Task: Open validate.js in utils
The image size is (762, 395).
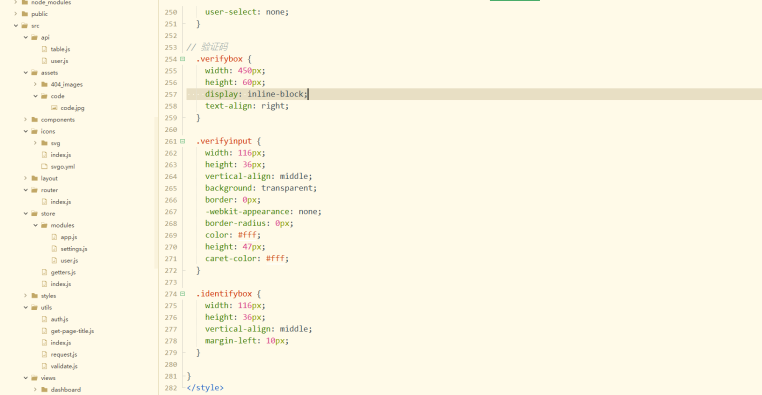Action: click(x=64, y=366)
